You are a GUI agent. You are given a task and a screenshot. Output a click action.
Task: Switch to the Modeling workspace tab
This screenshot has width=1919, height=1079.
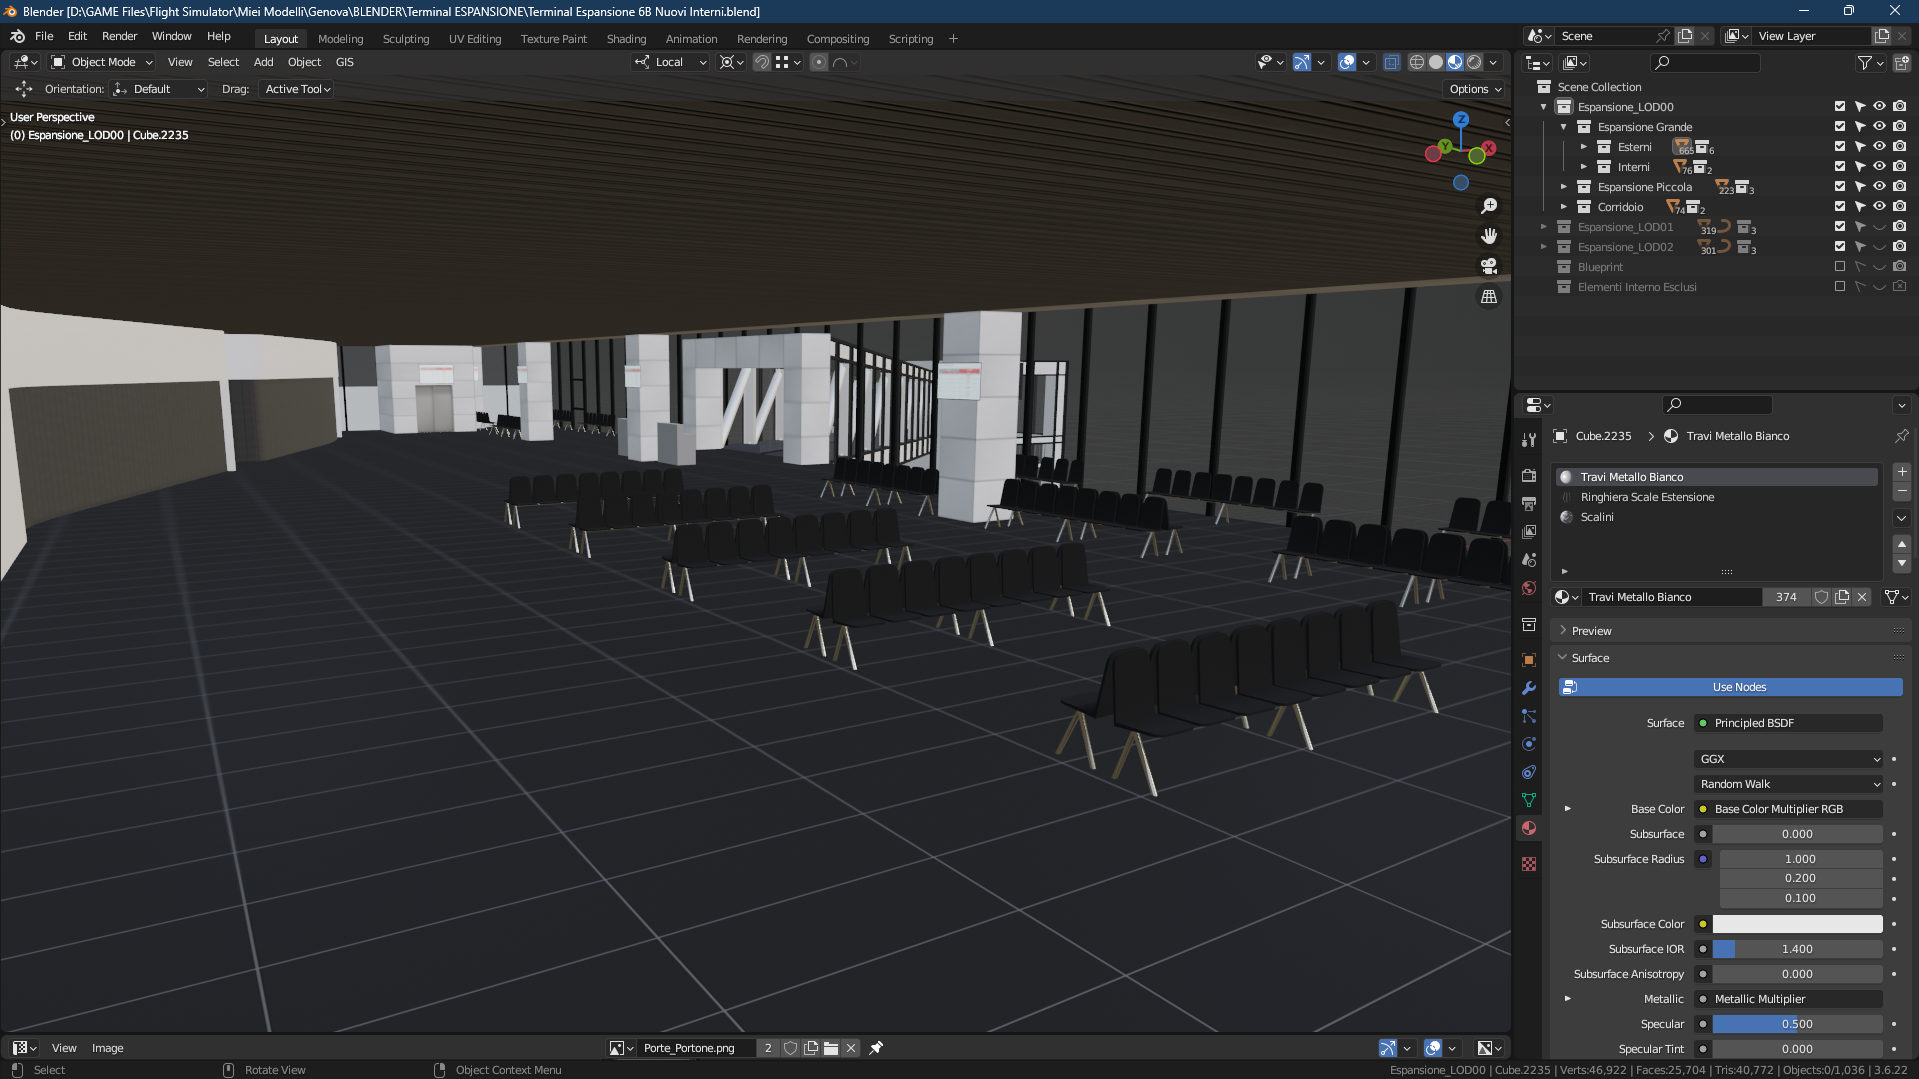coord(340,39)
